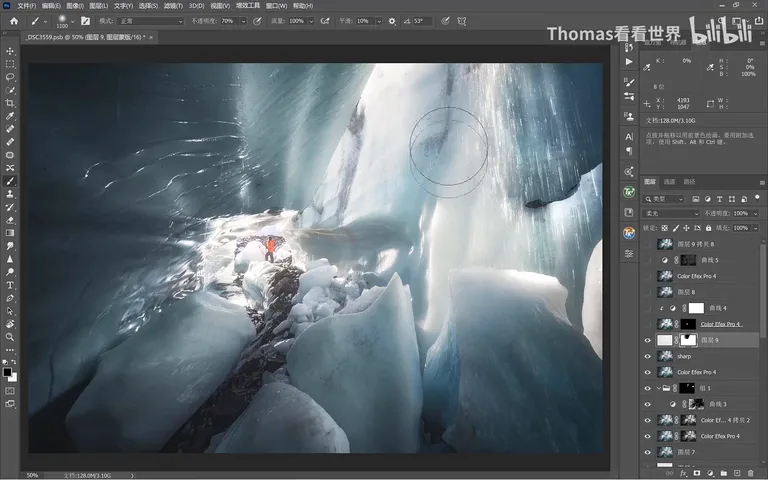Open the layer blend mode 柔光 dropdown
The width and height of the screenshot is (768, 480).
671,214
